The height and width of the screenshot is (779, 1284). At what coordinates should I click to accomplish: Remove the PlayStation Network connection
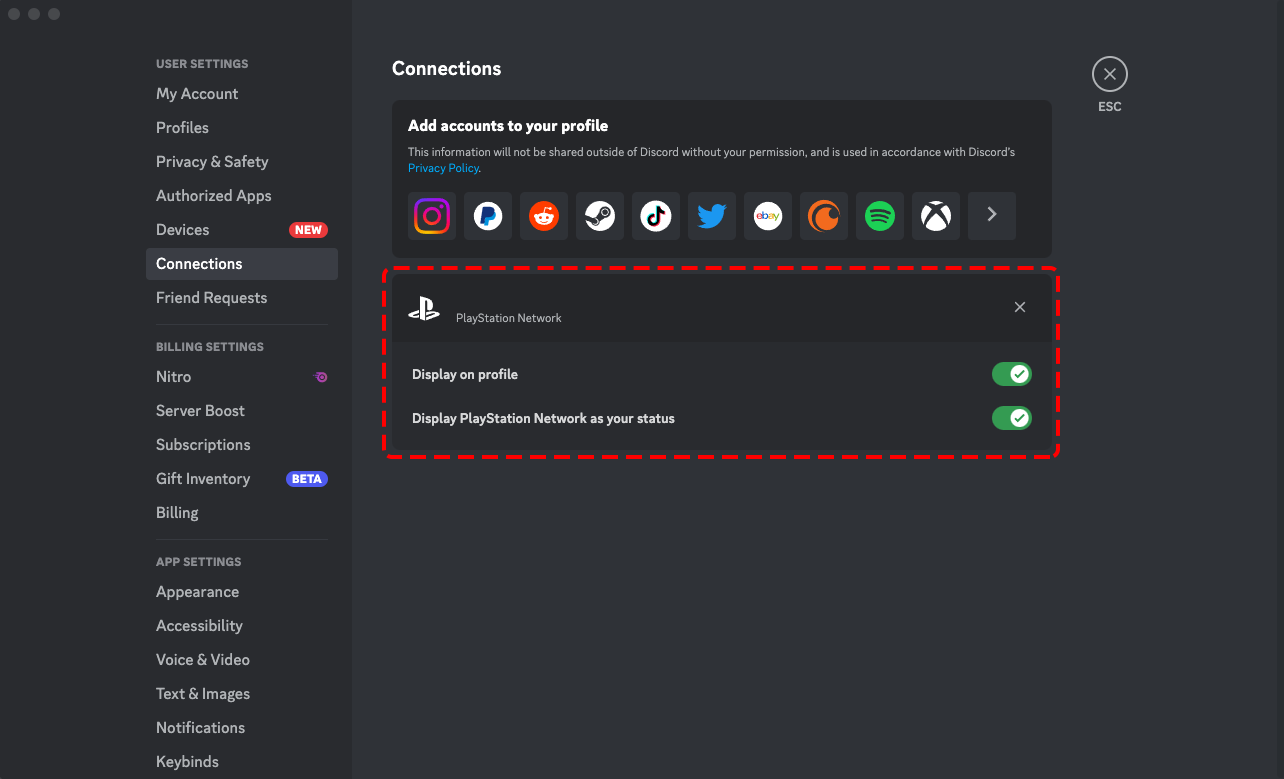(x=1020, y=307)
